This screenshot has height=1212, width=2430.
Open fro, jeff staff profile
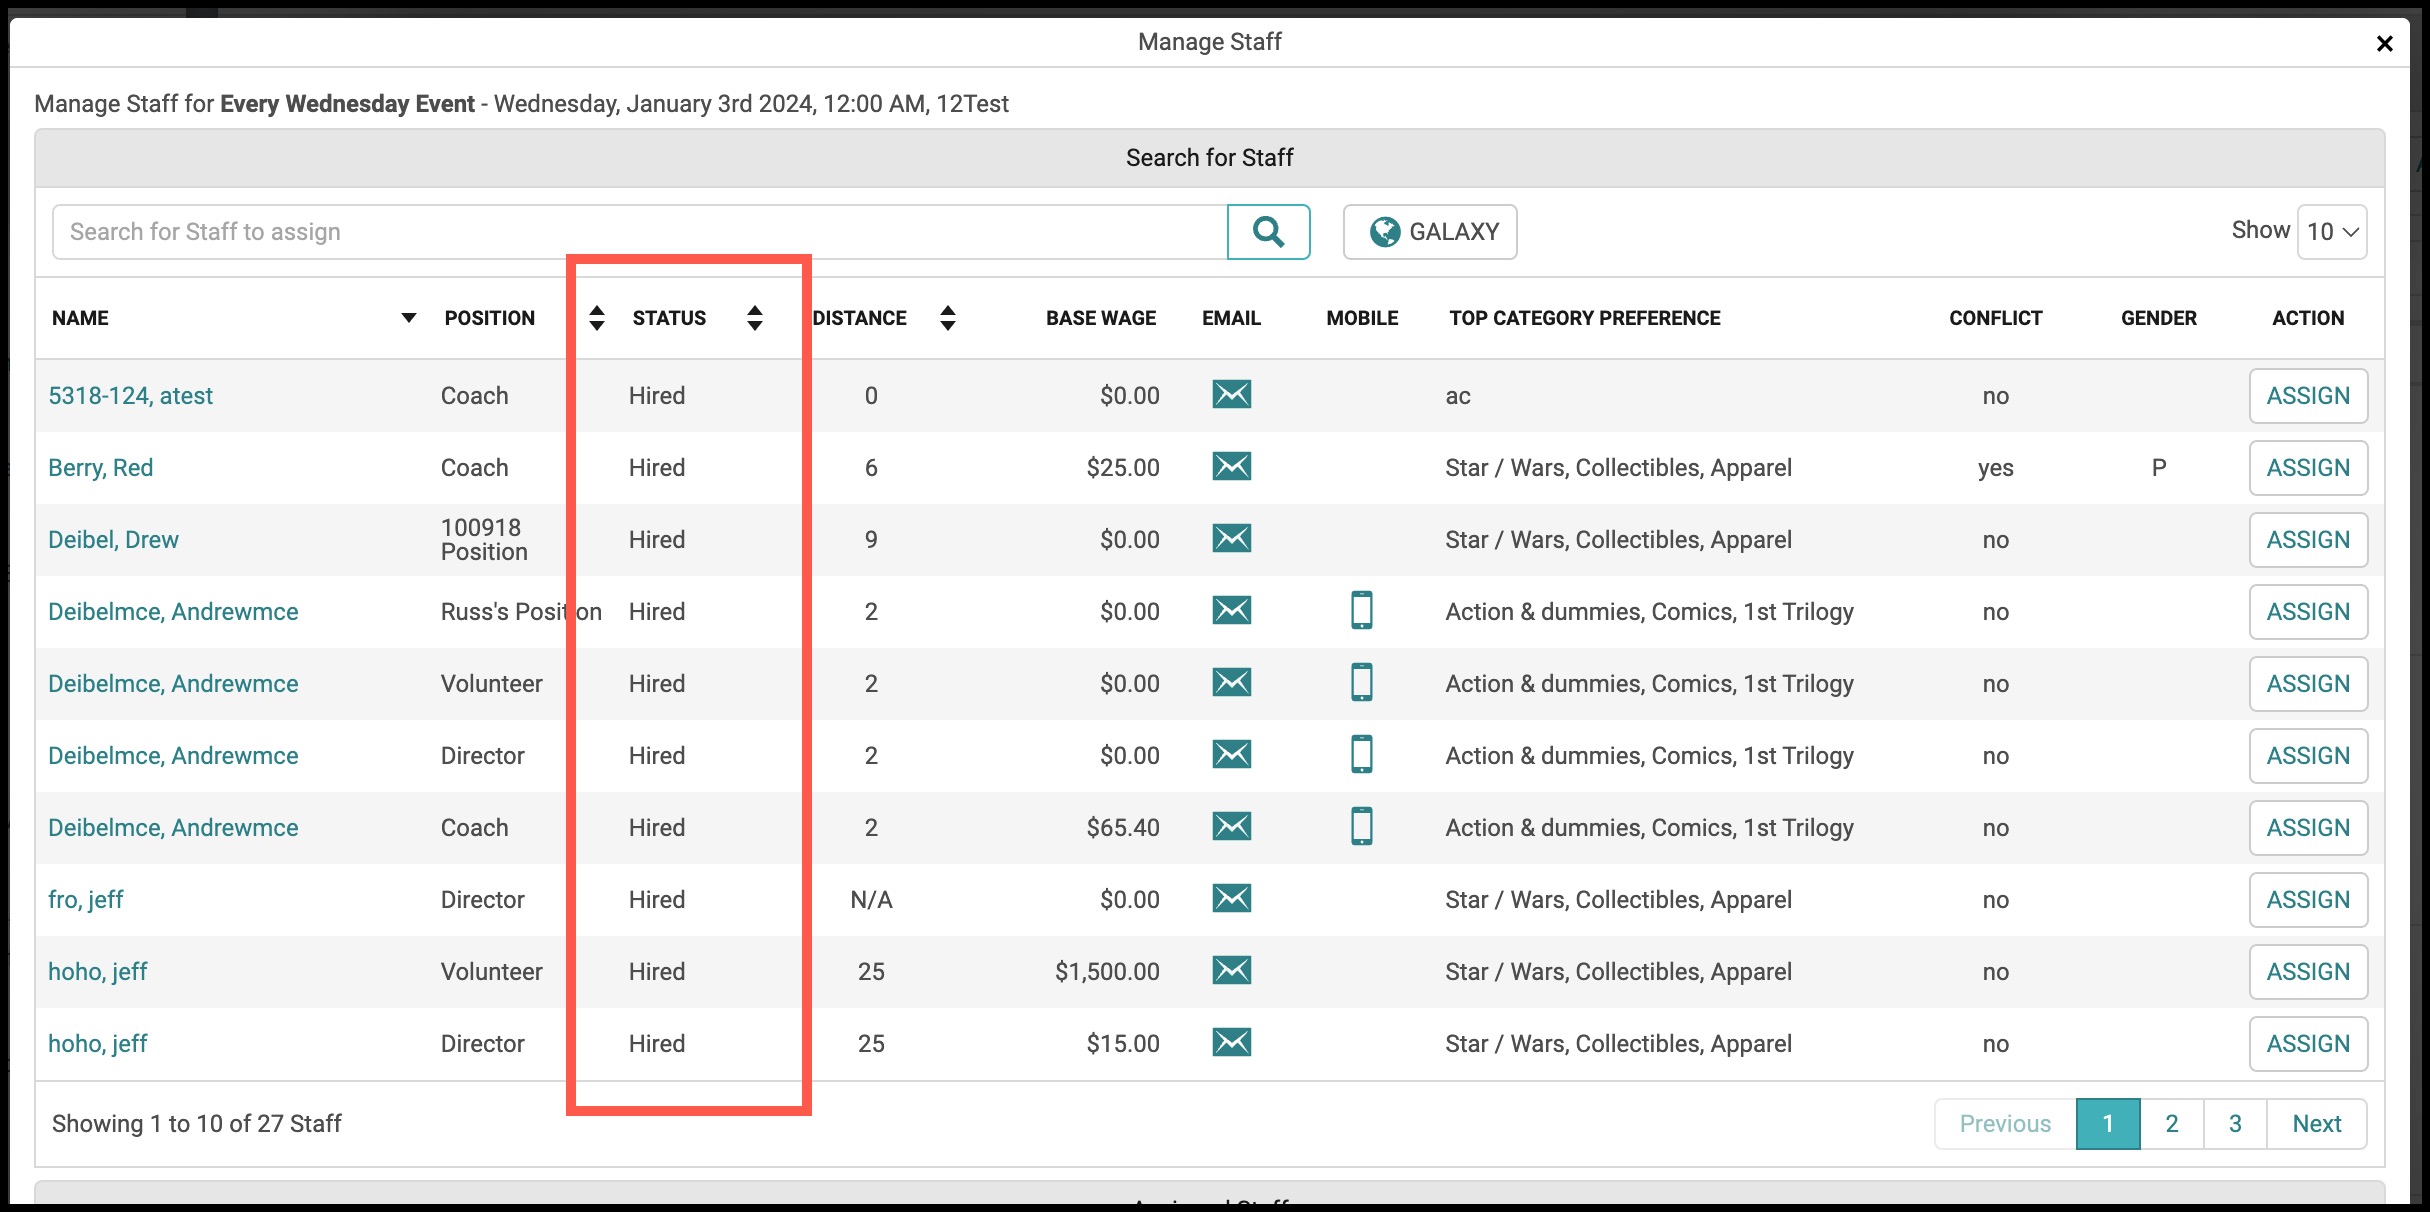[86, 900]
